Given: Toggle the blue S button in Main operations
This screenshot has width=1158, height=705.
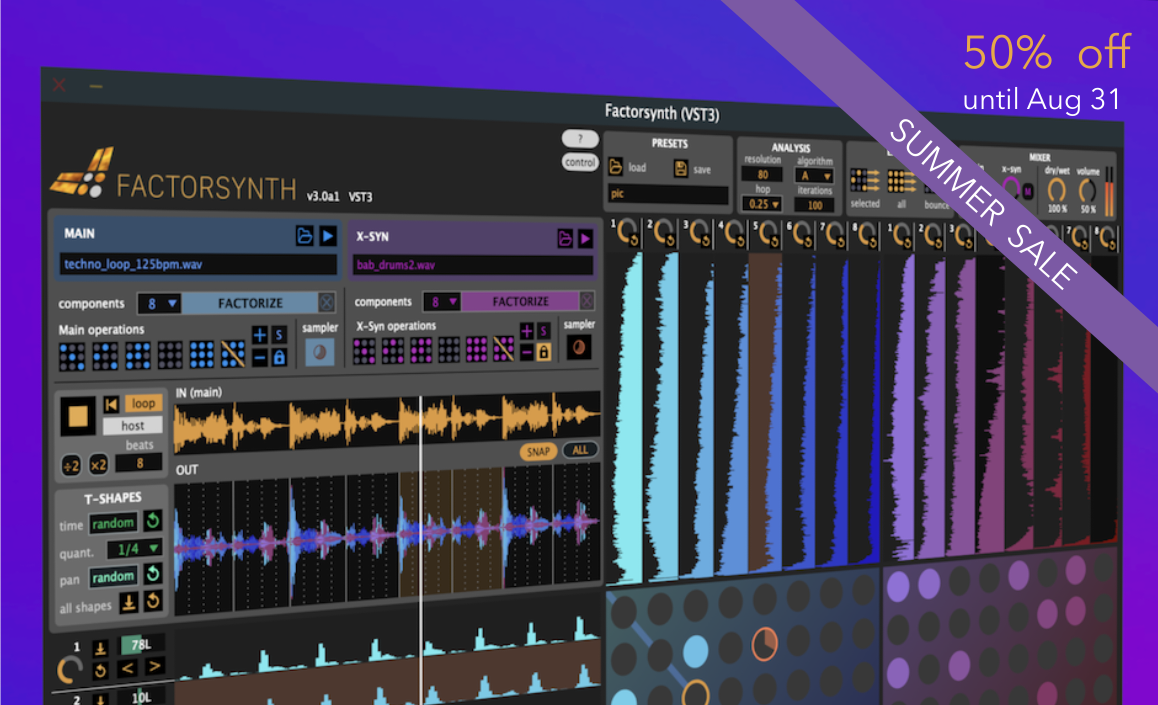Looking at the screenshot, I should coord(279,334).
